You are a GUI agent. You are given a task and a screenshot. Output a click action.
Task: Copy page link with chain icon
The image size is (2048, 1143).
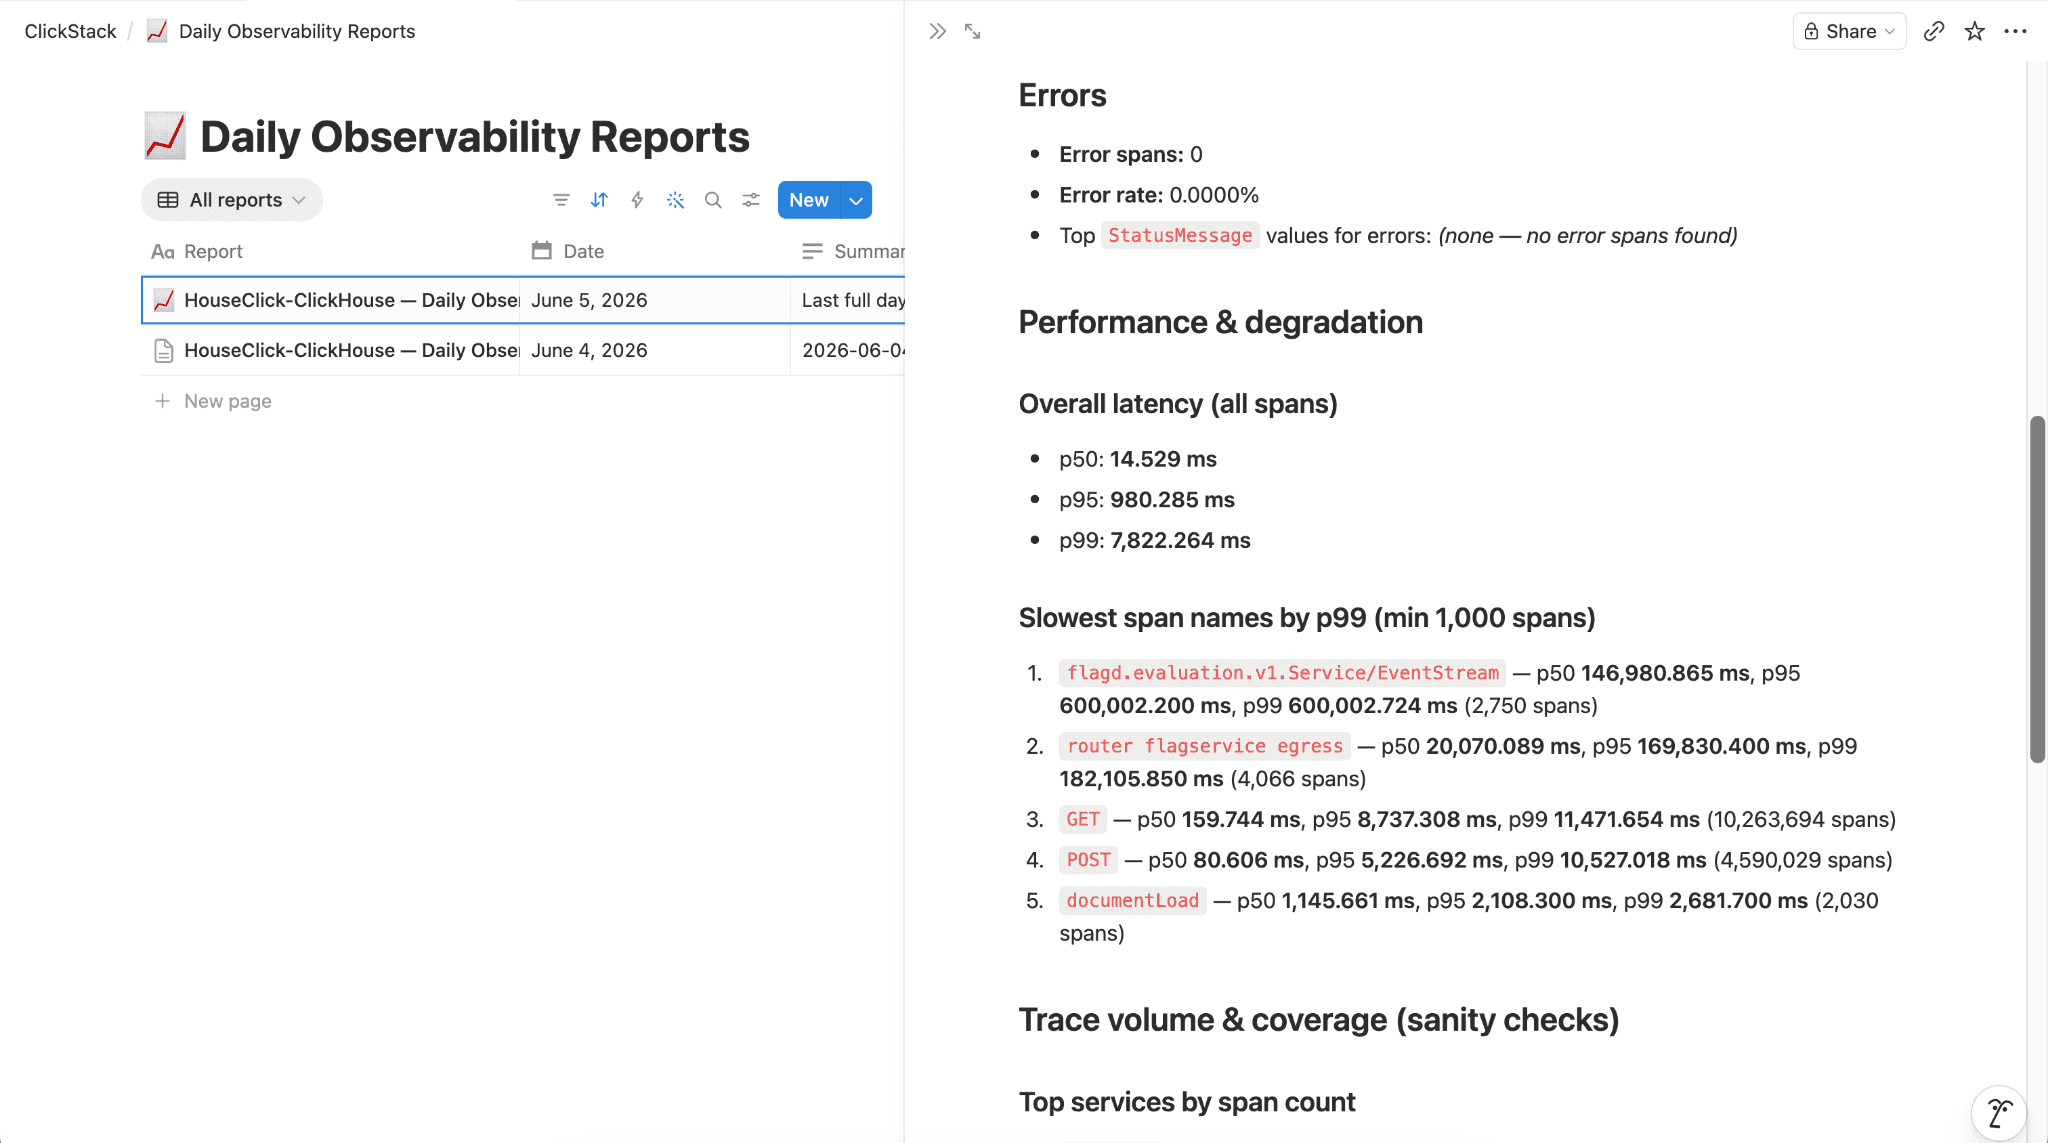tap(1934, 31)
